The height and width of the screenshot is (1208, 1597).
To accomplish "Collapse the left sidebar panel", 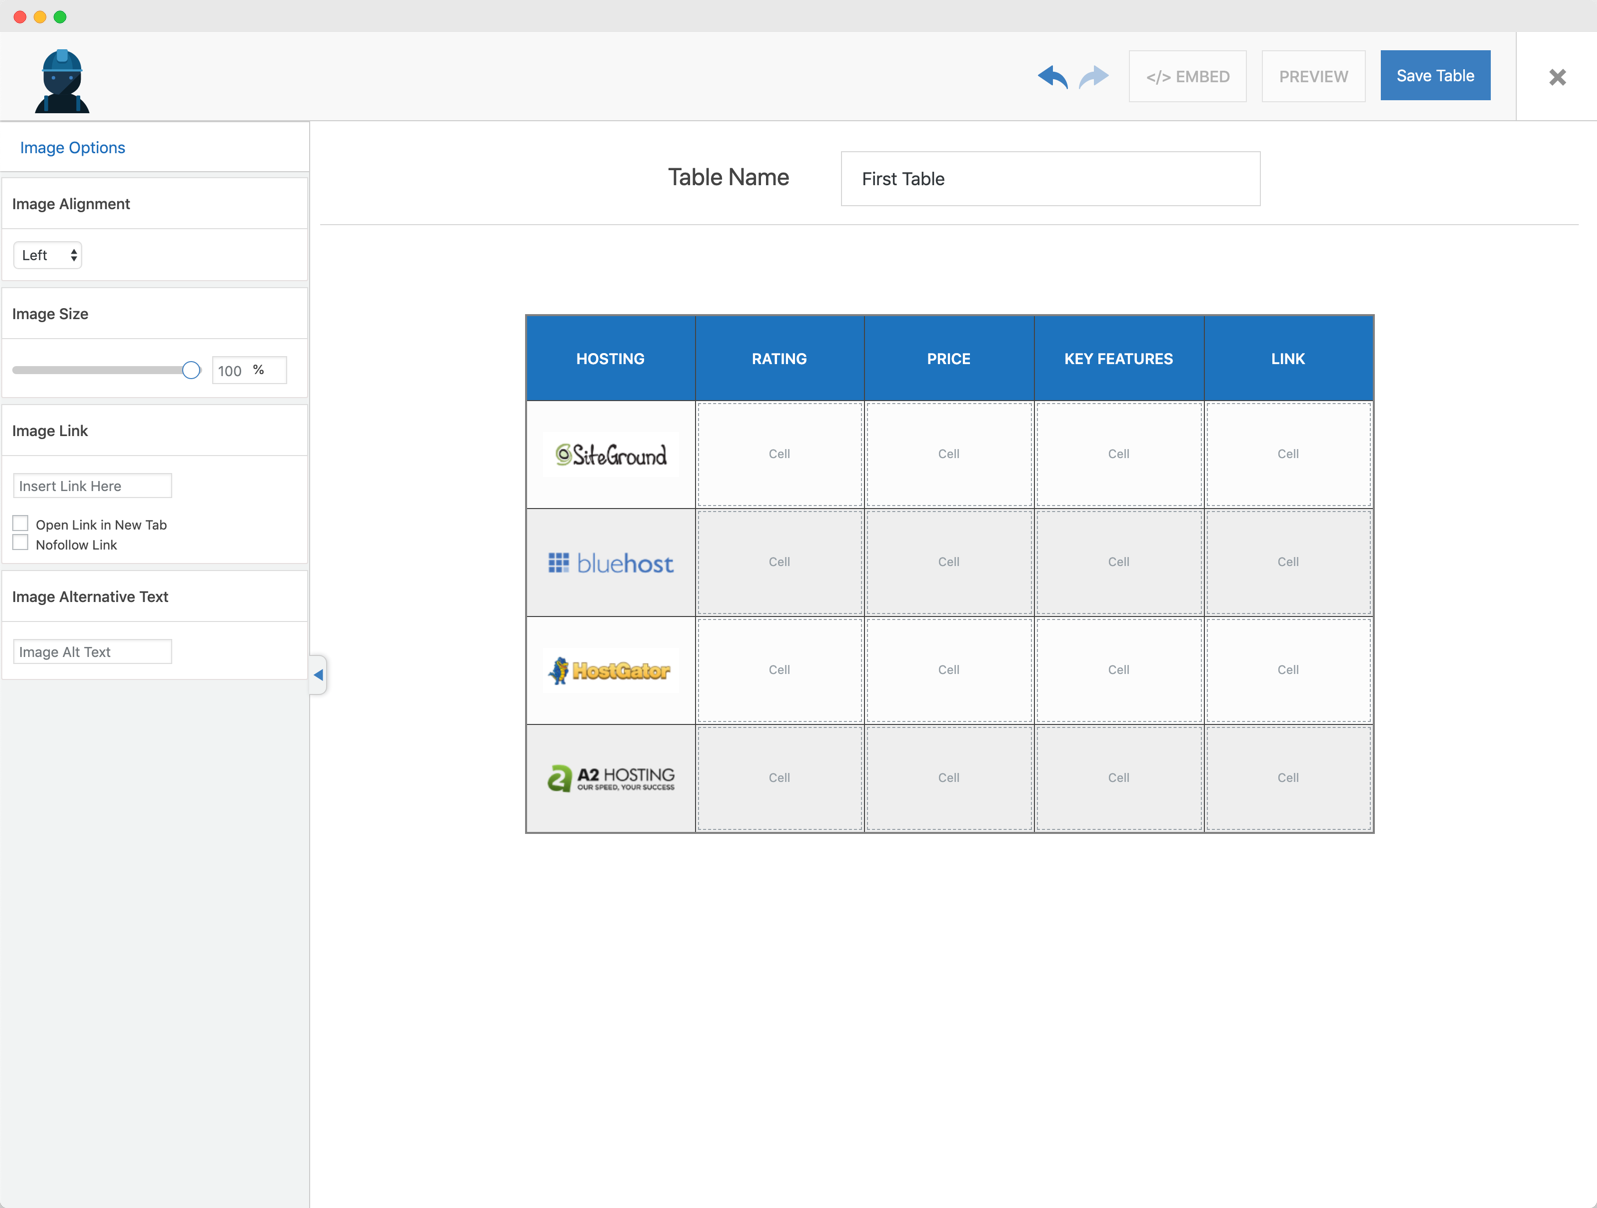I will (318, 675).
